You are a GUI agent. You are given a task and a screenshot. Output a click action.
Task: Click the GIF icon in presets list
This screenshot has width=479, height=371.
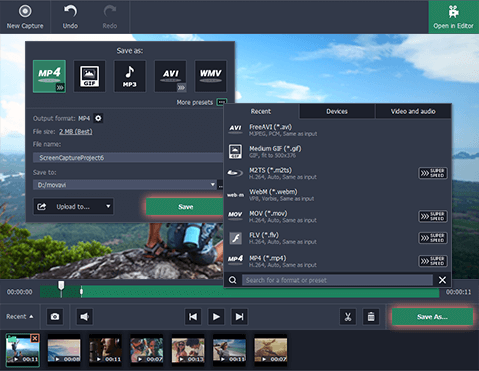click(x=235, y=151)
